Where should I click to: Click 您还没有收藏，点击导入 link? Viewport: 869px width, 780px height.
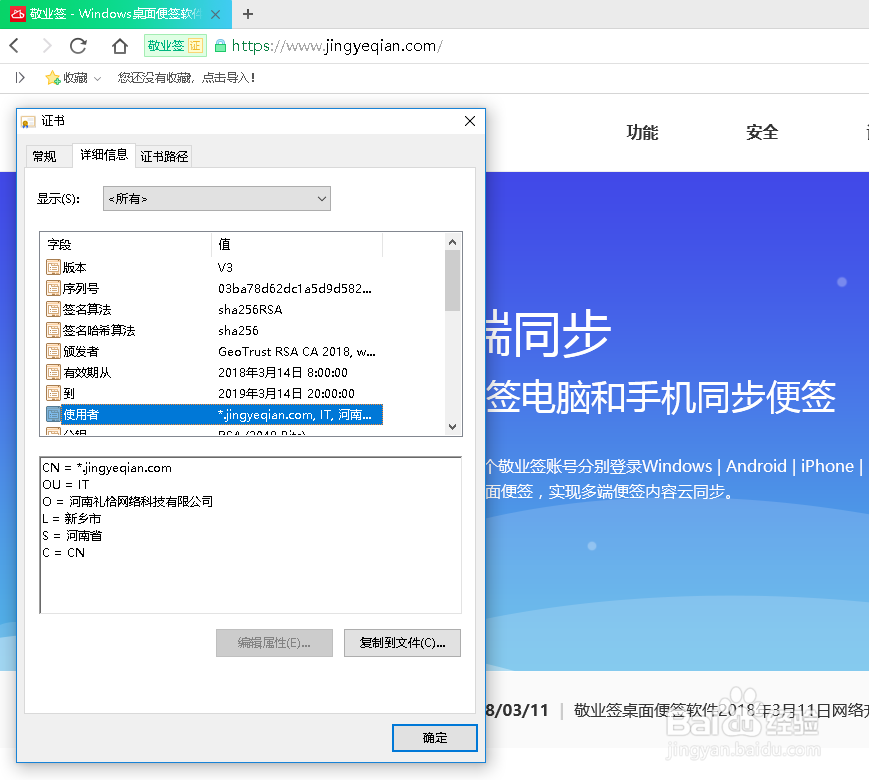click(186, 78)
